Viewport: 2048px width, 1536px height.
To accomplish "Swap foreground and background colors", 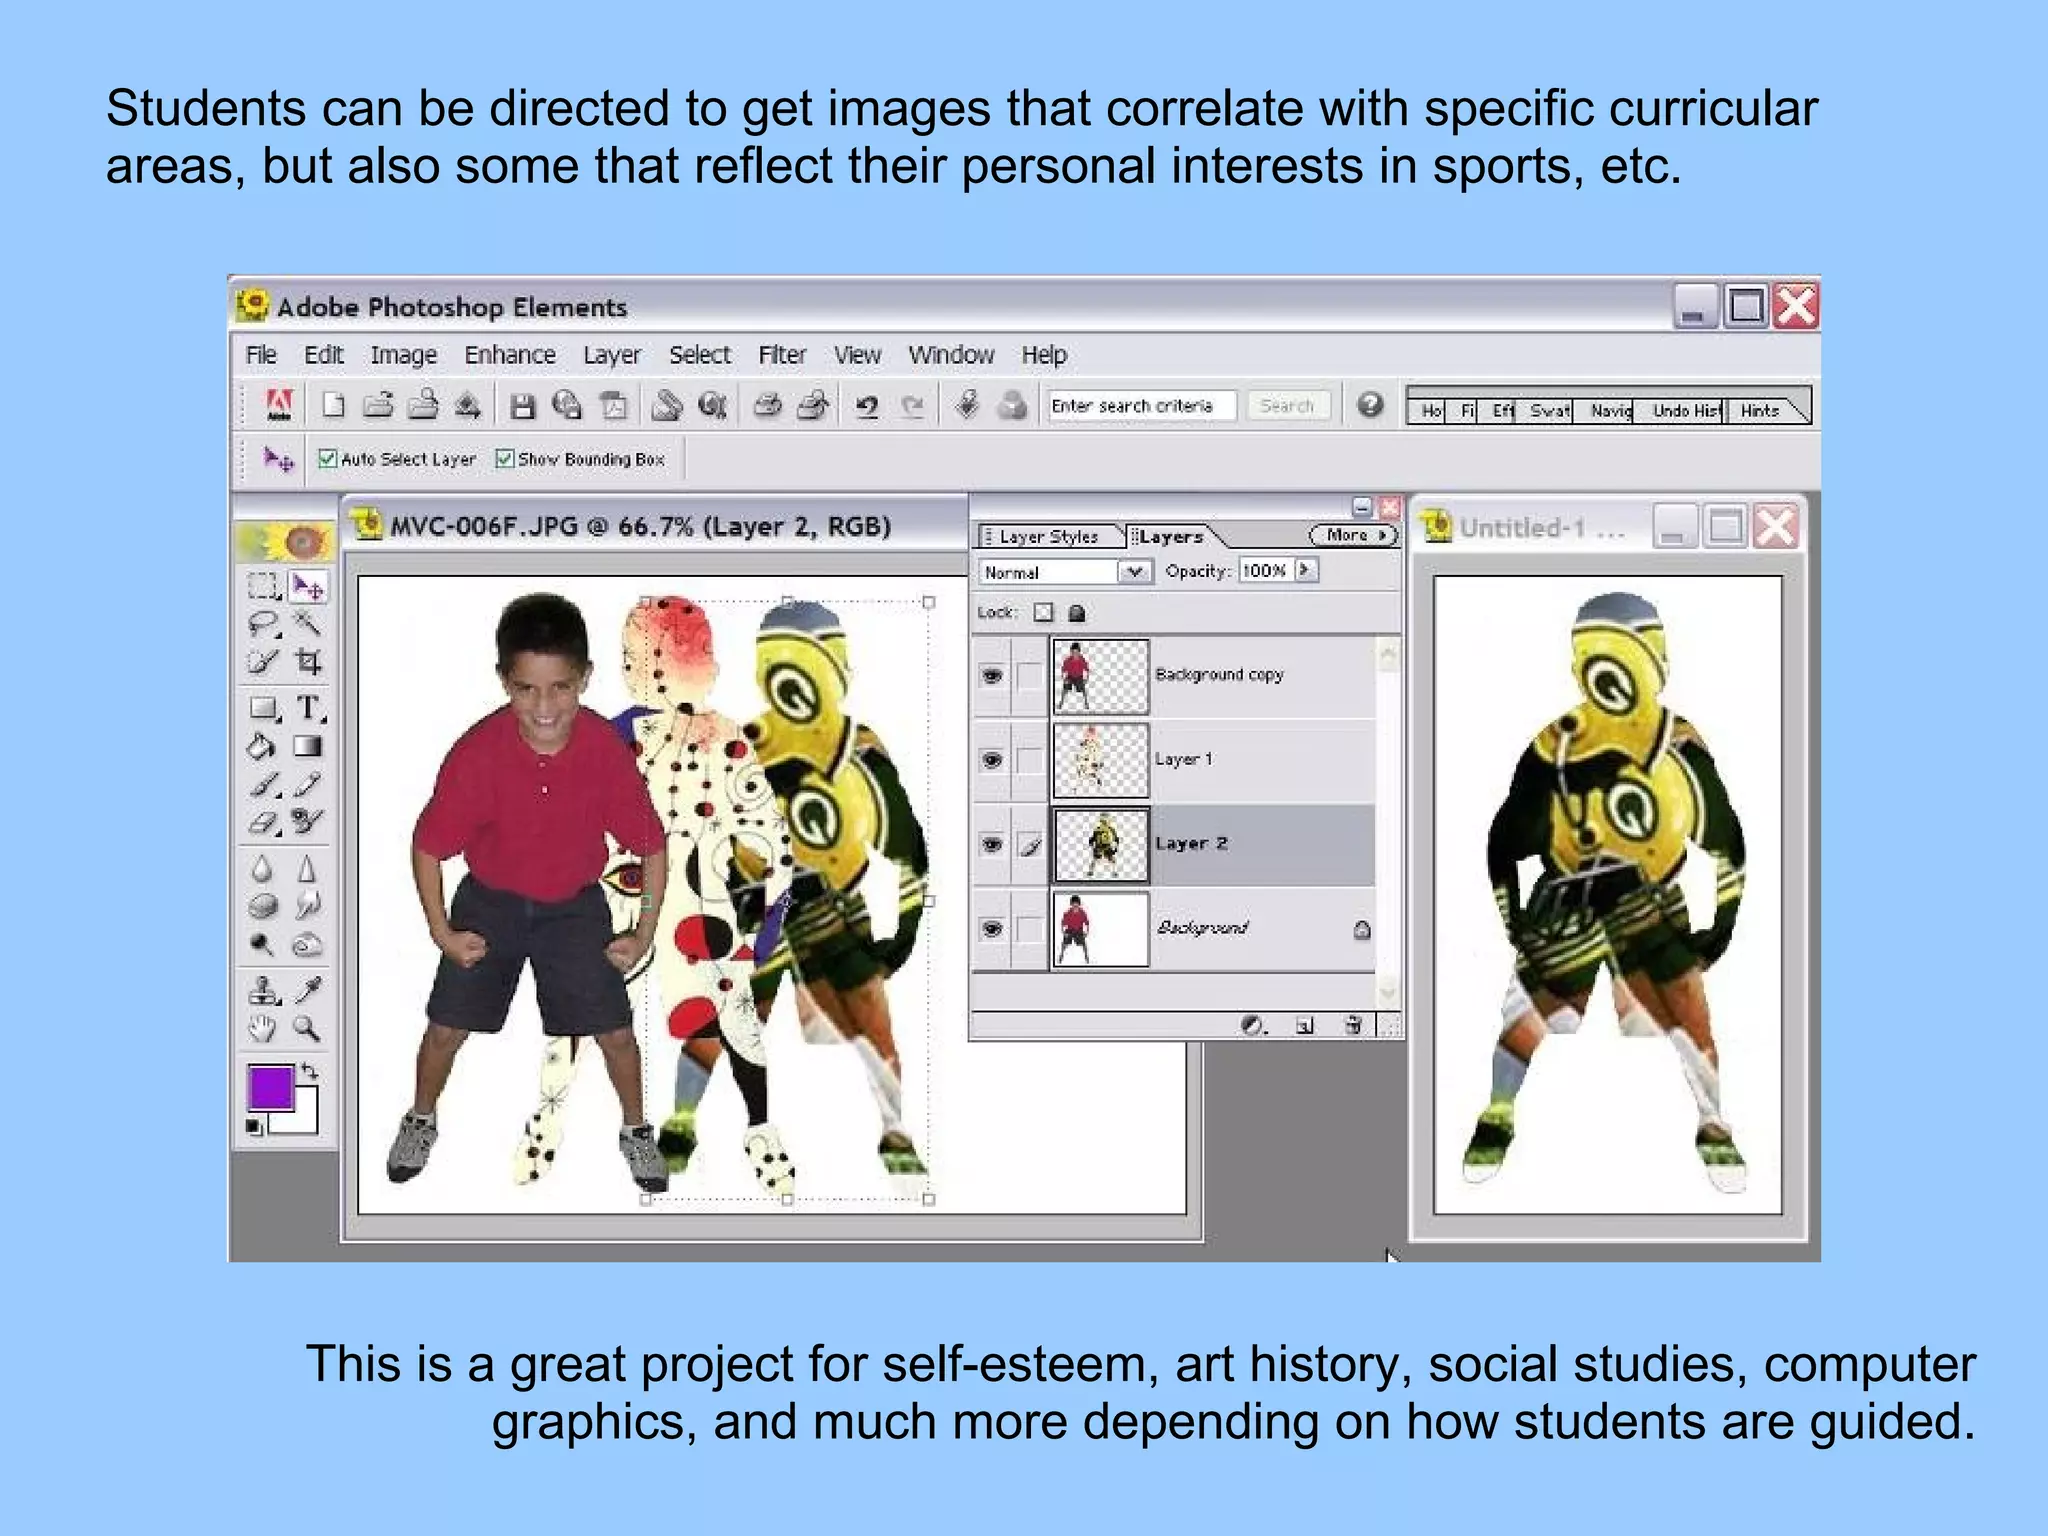I will [x=311, y=1071].
